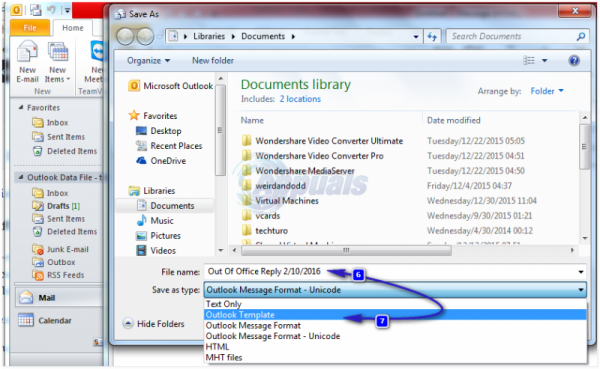Click the Save As help icon
Screen dimensions: 600x369
pyautogui.click(x=574, y=60)
